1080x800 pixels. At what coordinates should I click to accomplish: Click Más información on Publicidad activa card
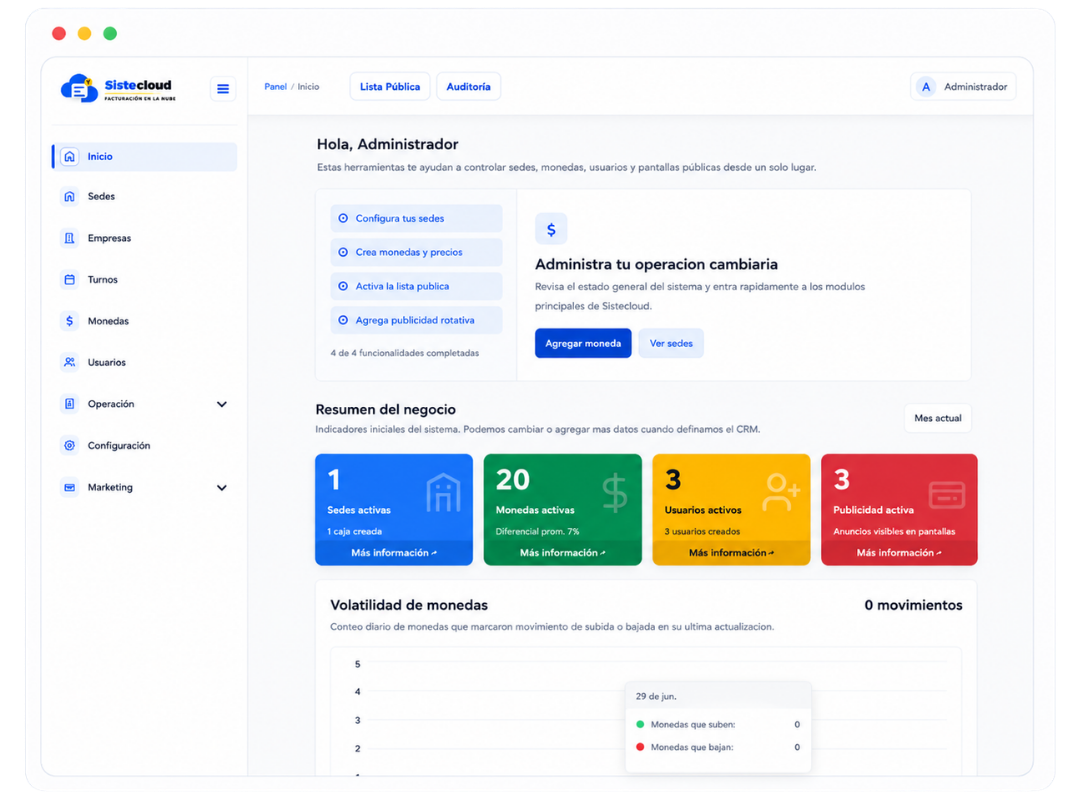(x=899, y=553)
